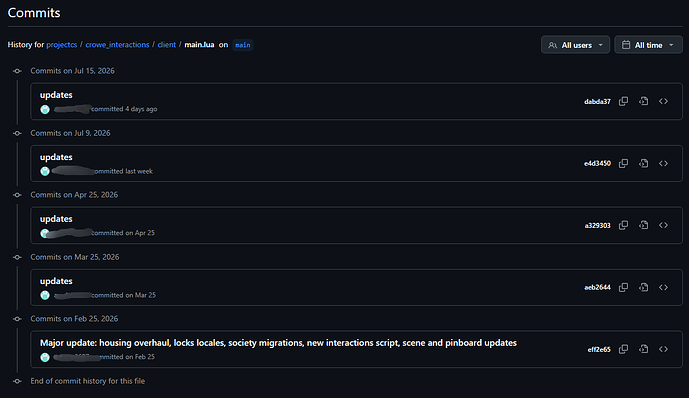Click author avatar on the Feb 25 commit
689x398 pixels.
coord(45,357)
